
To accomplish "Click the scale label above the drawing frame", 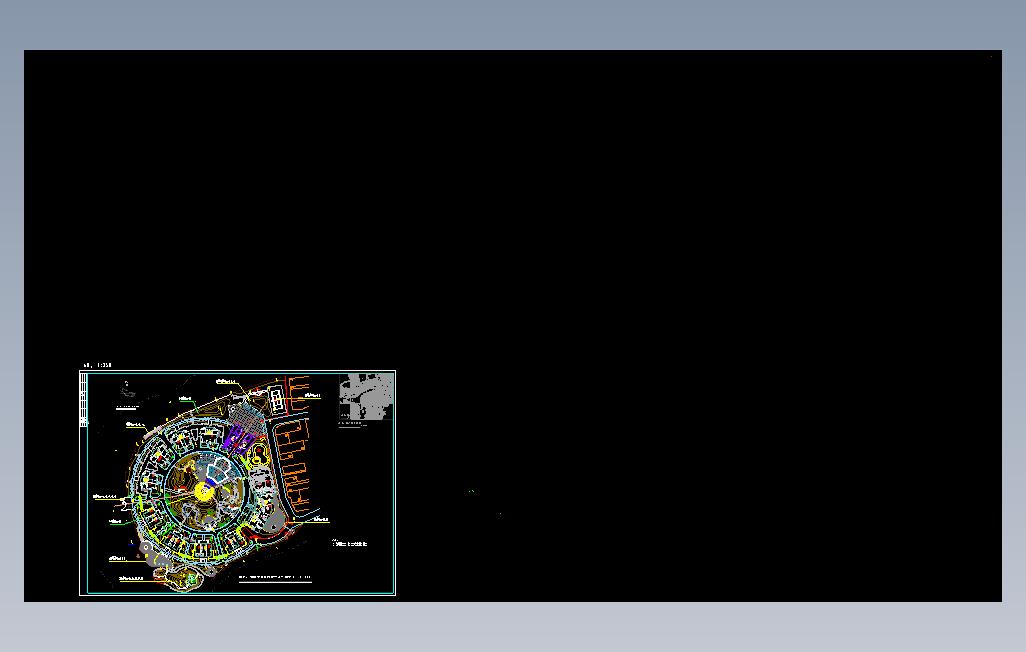I will (x=97, y=365).
